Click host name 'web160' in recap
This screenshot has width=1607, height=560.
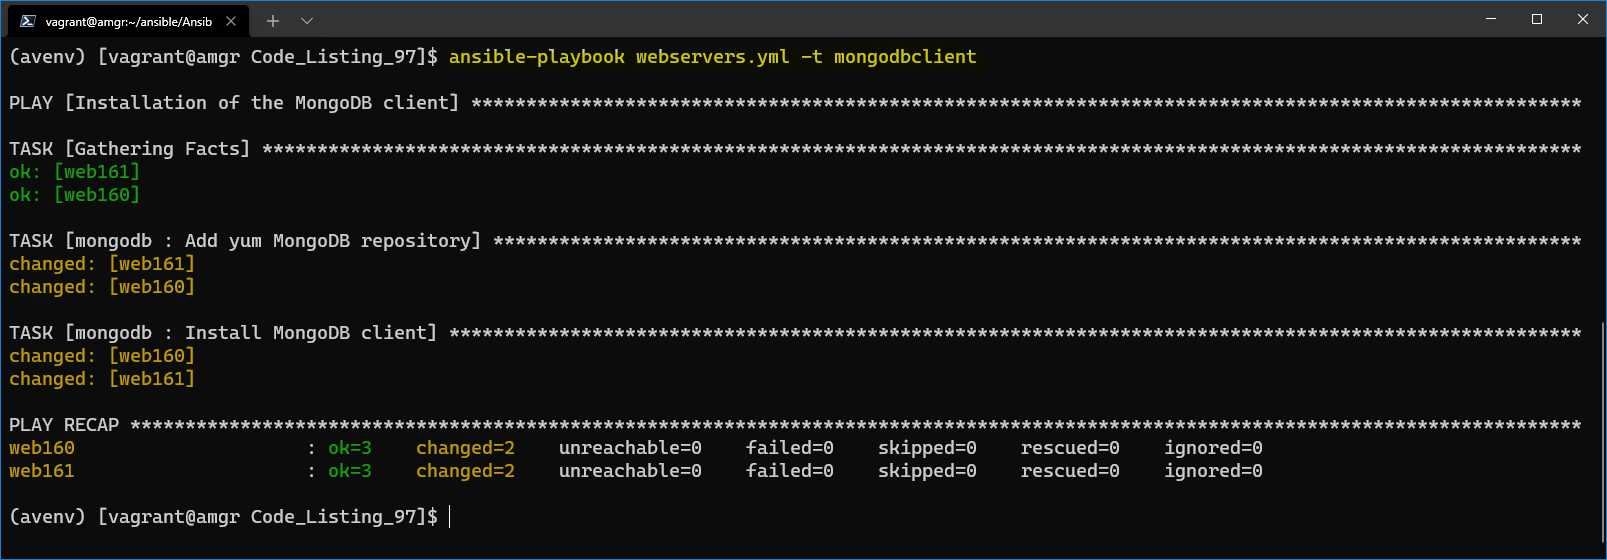tap(42, 448)
